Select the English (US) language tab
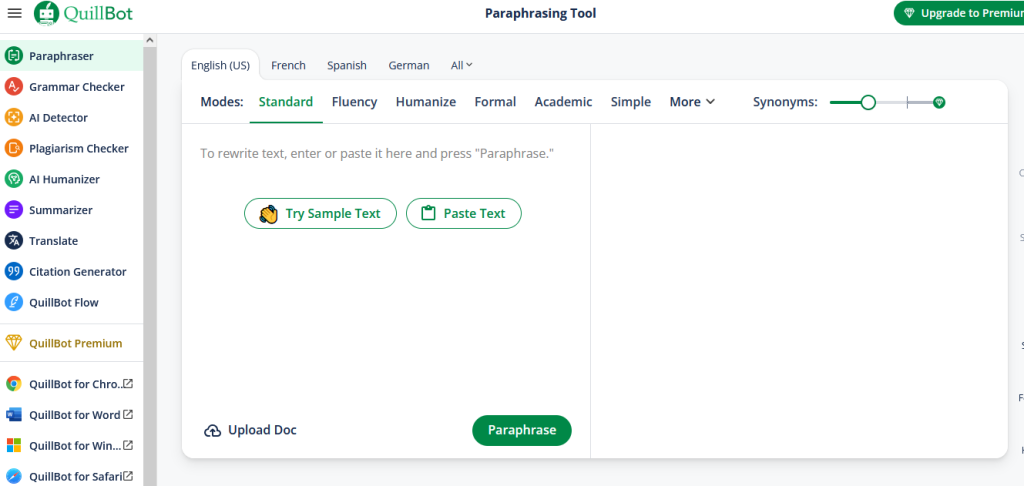This screenshot has width=1024, height=486. pyautogui.click(x=220, y=65)
